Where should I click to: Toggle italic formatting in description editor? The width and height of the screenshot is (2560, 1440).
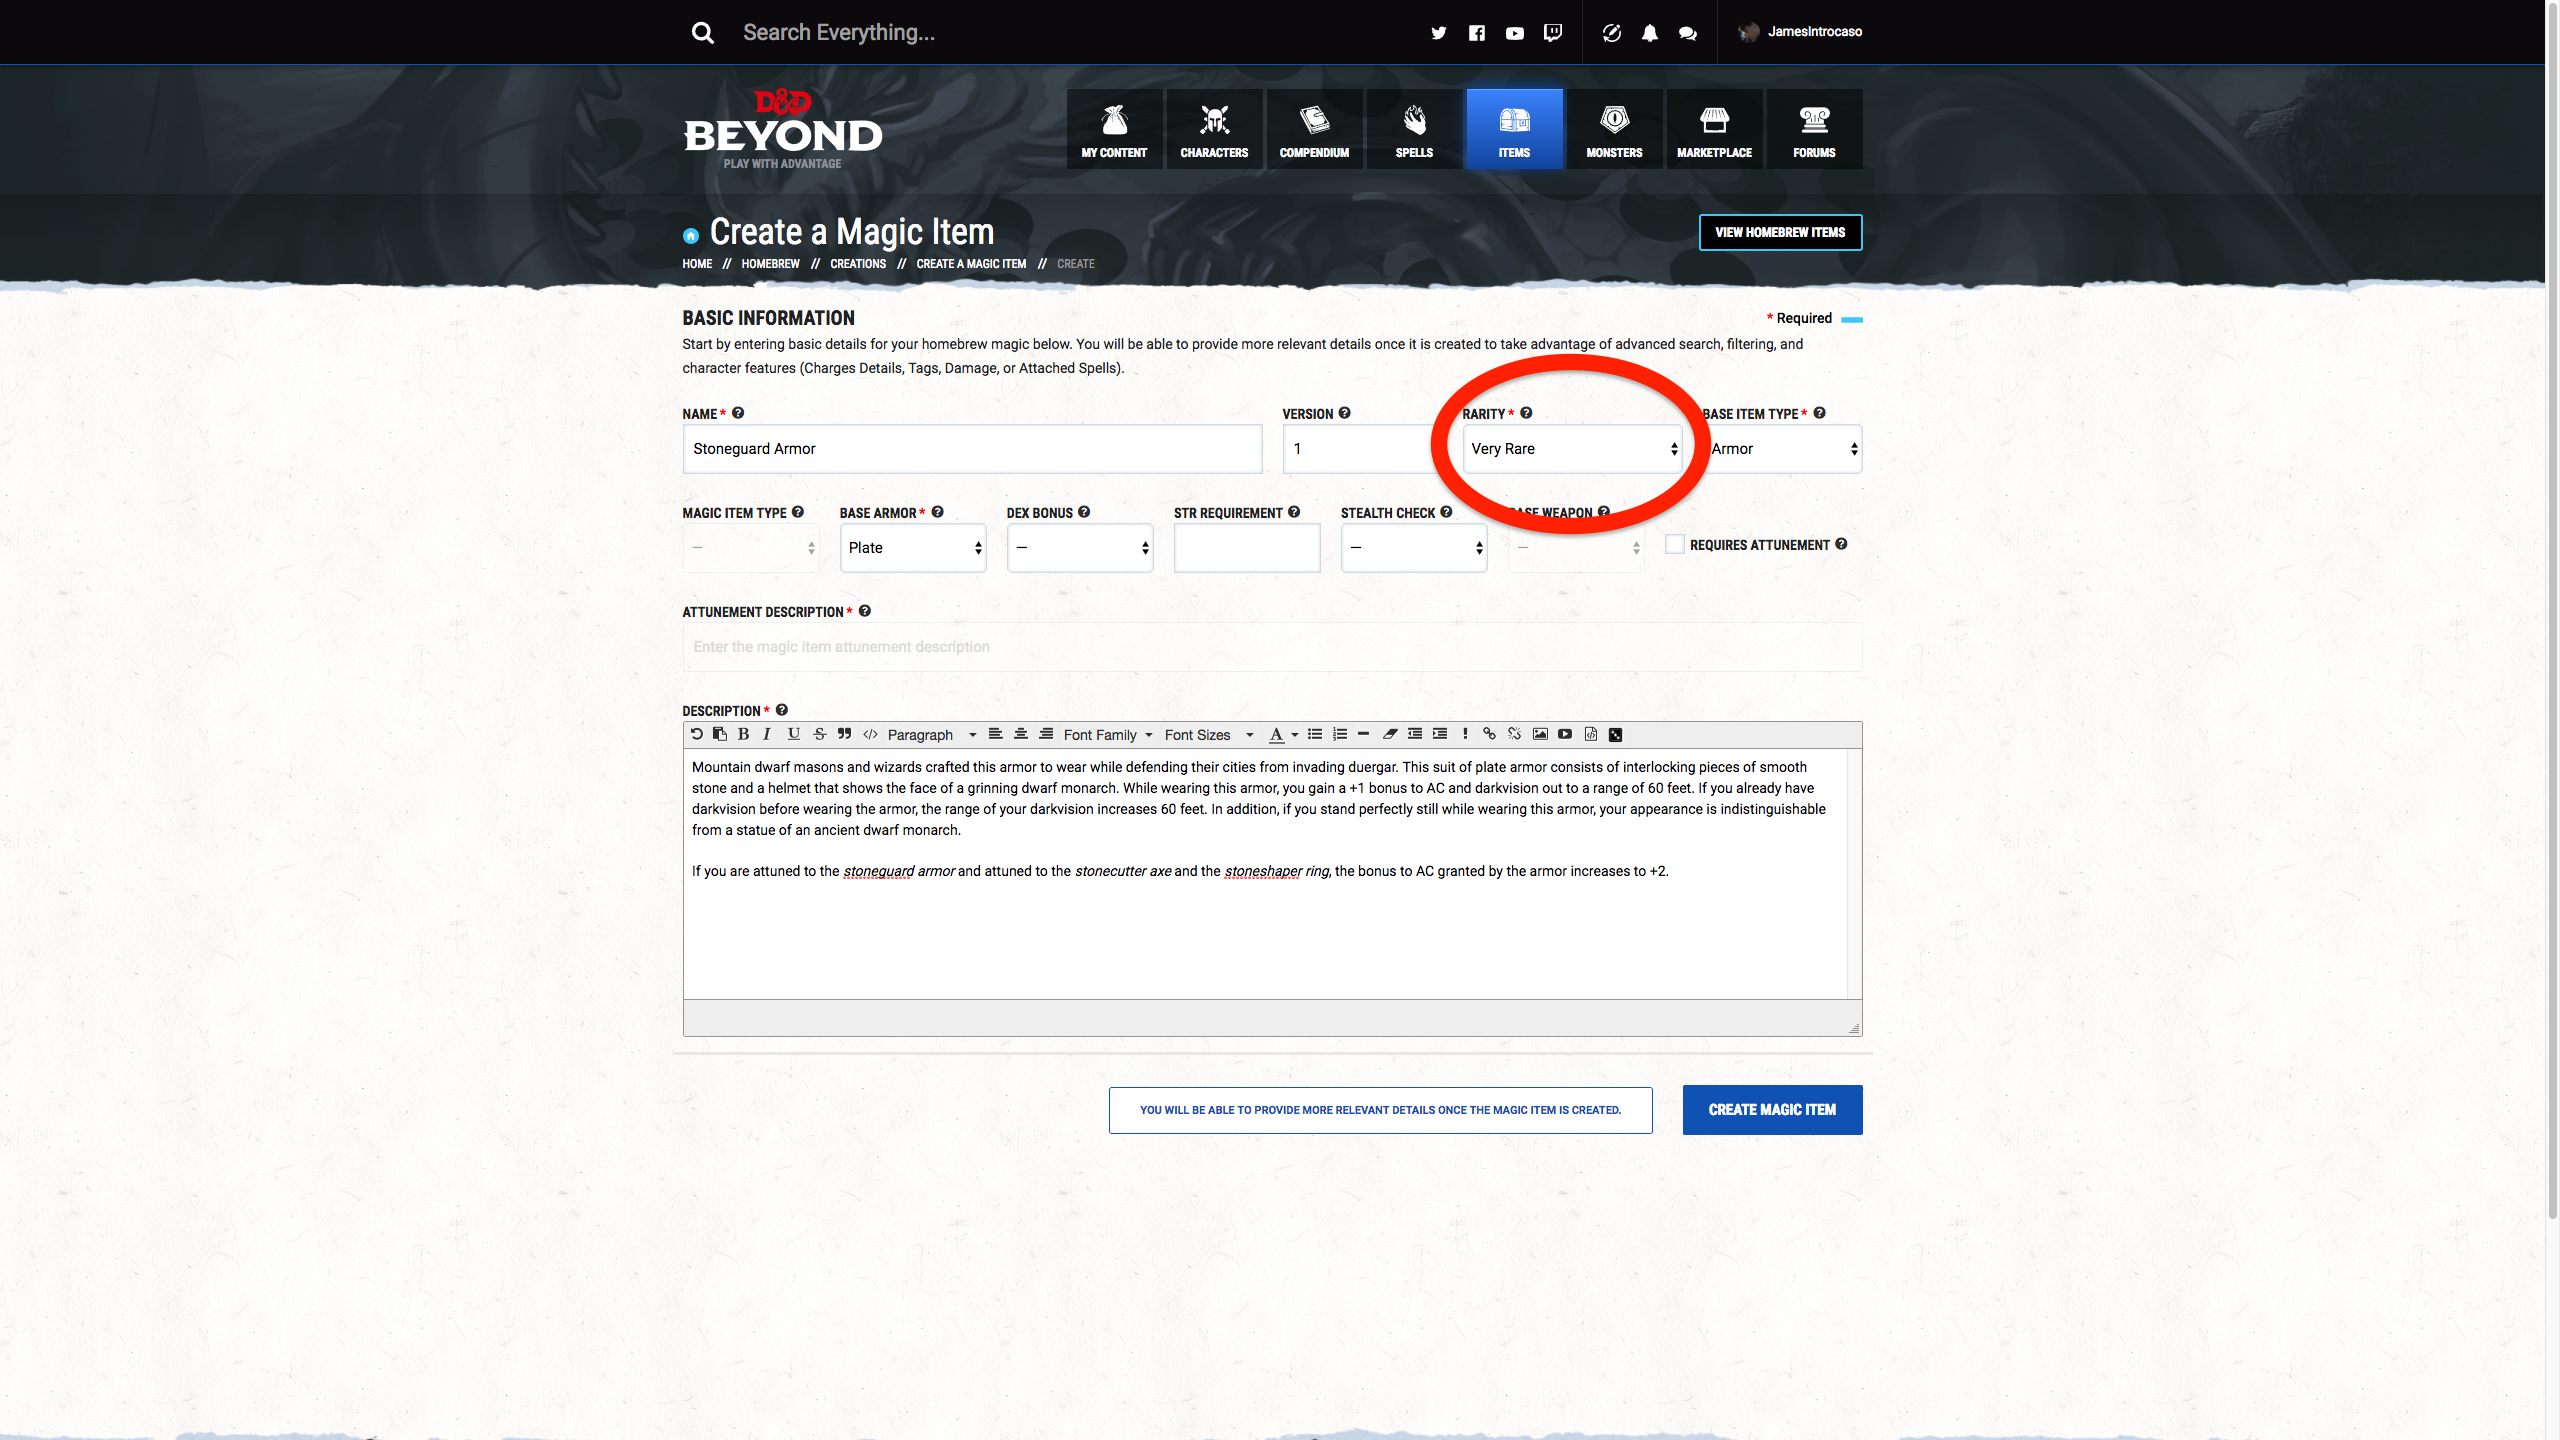tap(767, 734)
